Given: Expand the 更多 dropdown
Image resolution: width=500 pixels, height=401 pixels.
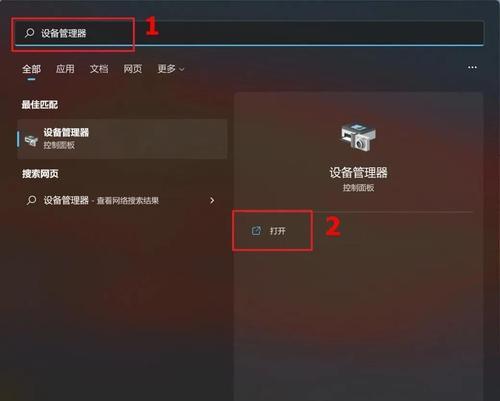Looking at the screenshot, I should [171, 69].
